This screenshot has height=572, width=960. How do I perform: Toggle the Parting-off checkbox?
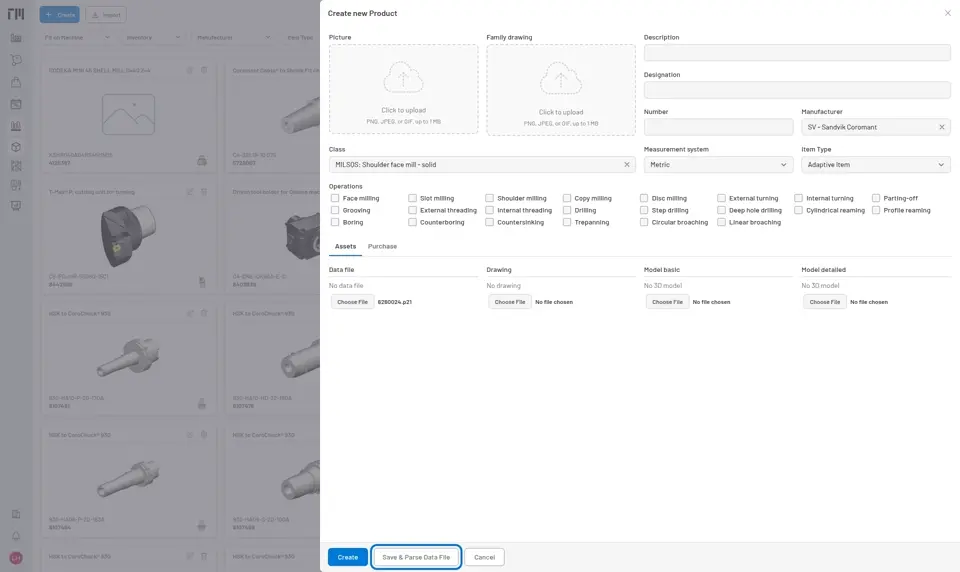[x=876, y=198]
